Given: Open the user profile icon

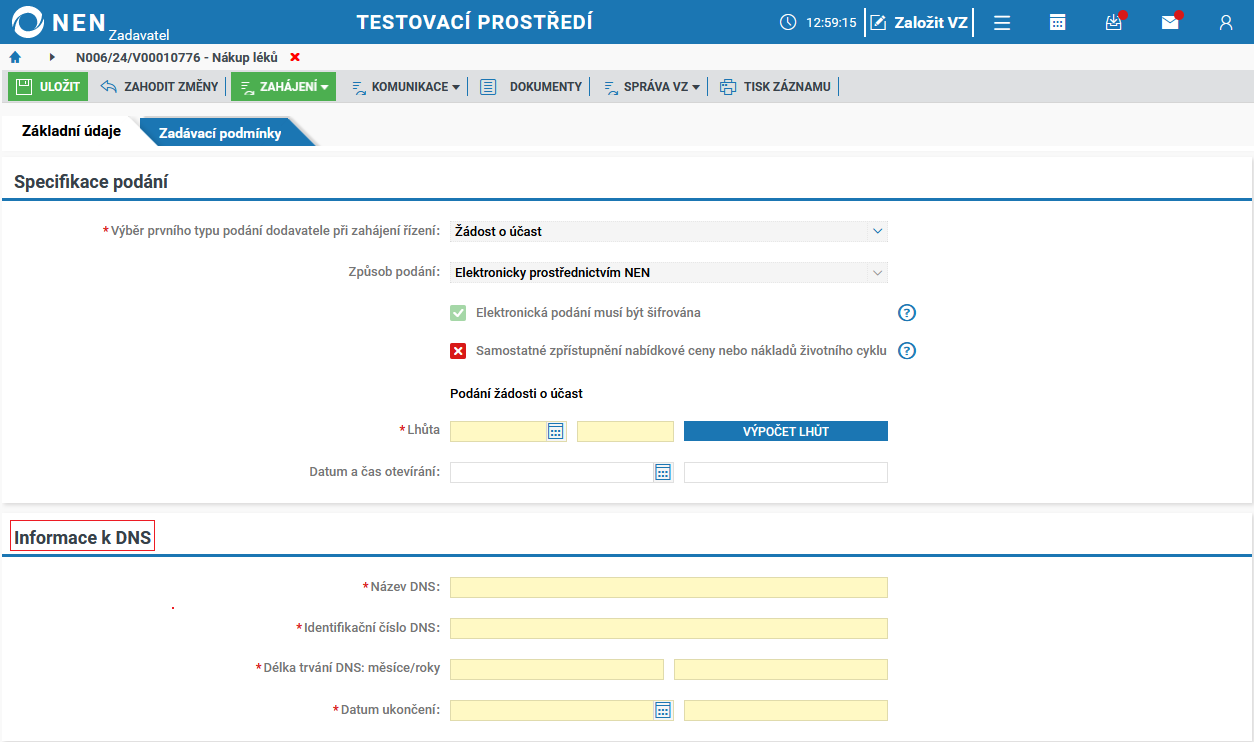Looking at the screenshot, I should pyautogui.click(x=1226, y=22).
